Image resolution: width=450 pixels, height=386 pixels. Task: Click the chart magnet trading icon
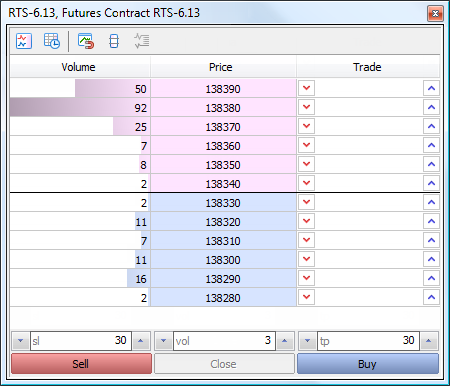tap(86, 41)
